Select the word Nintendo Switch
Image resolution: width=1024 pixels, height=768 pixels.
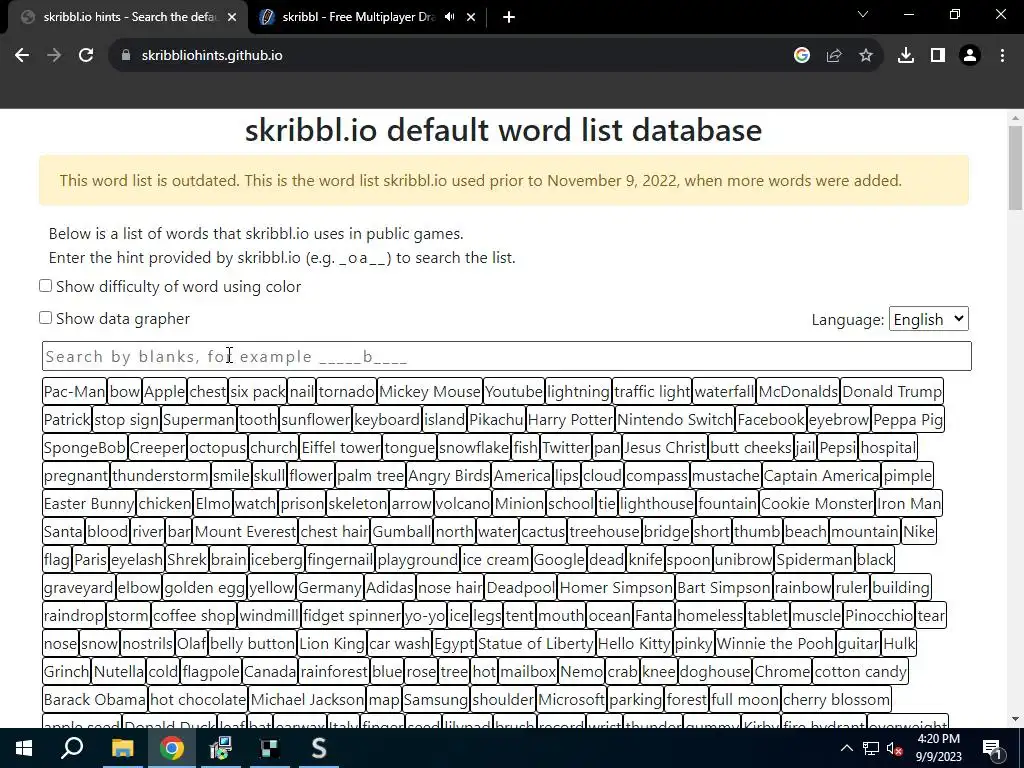pos(675,420)
